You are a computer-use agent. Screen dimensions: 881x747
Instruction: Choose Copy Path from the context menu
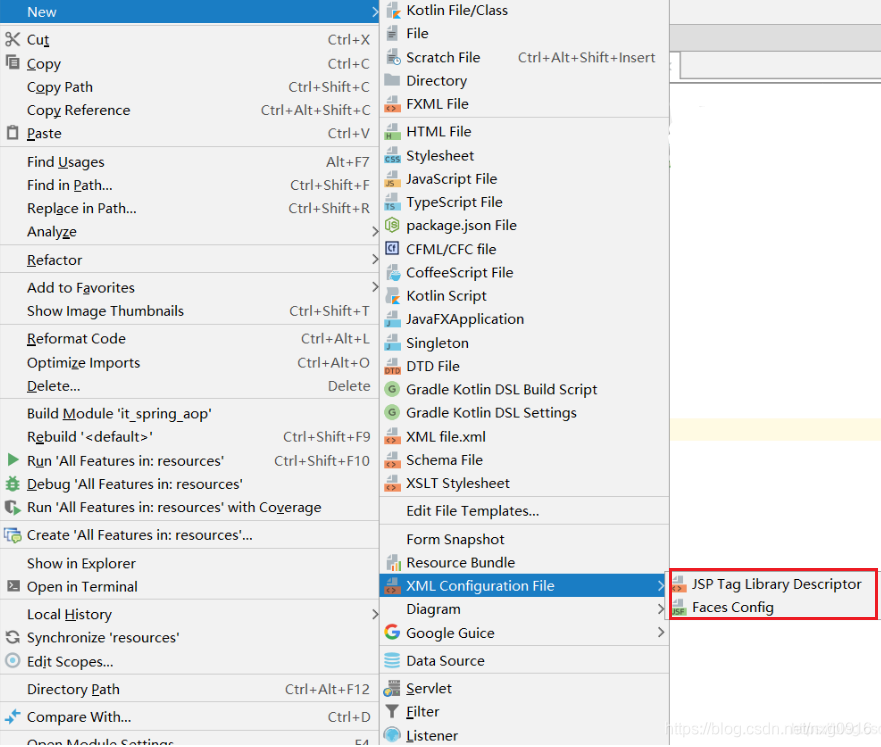[189, 87]
